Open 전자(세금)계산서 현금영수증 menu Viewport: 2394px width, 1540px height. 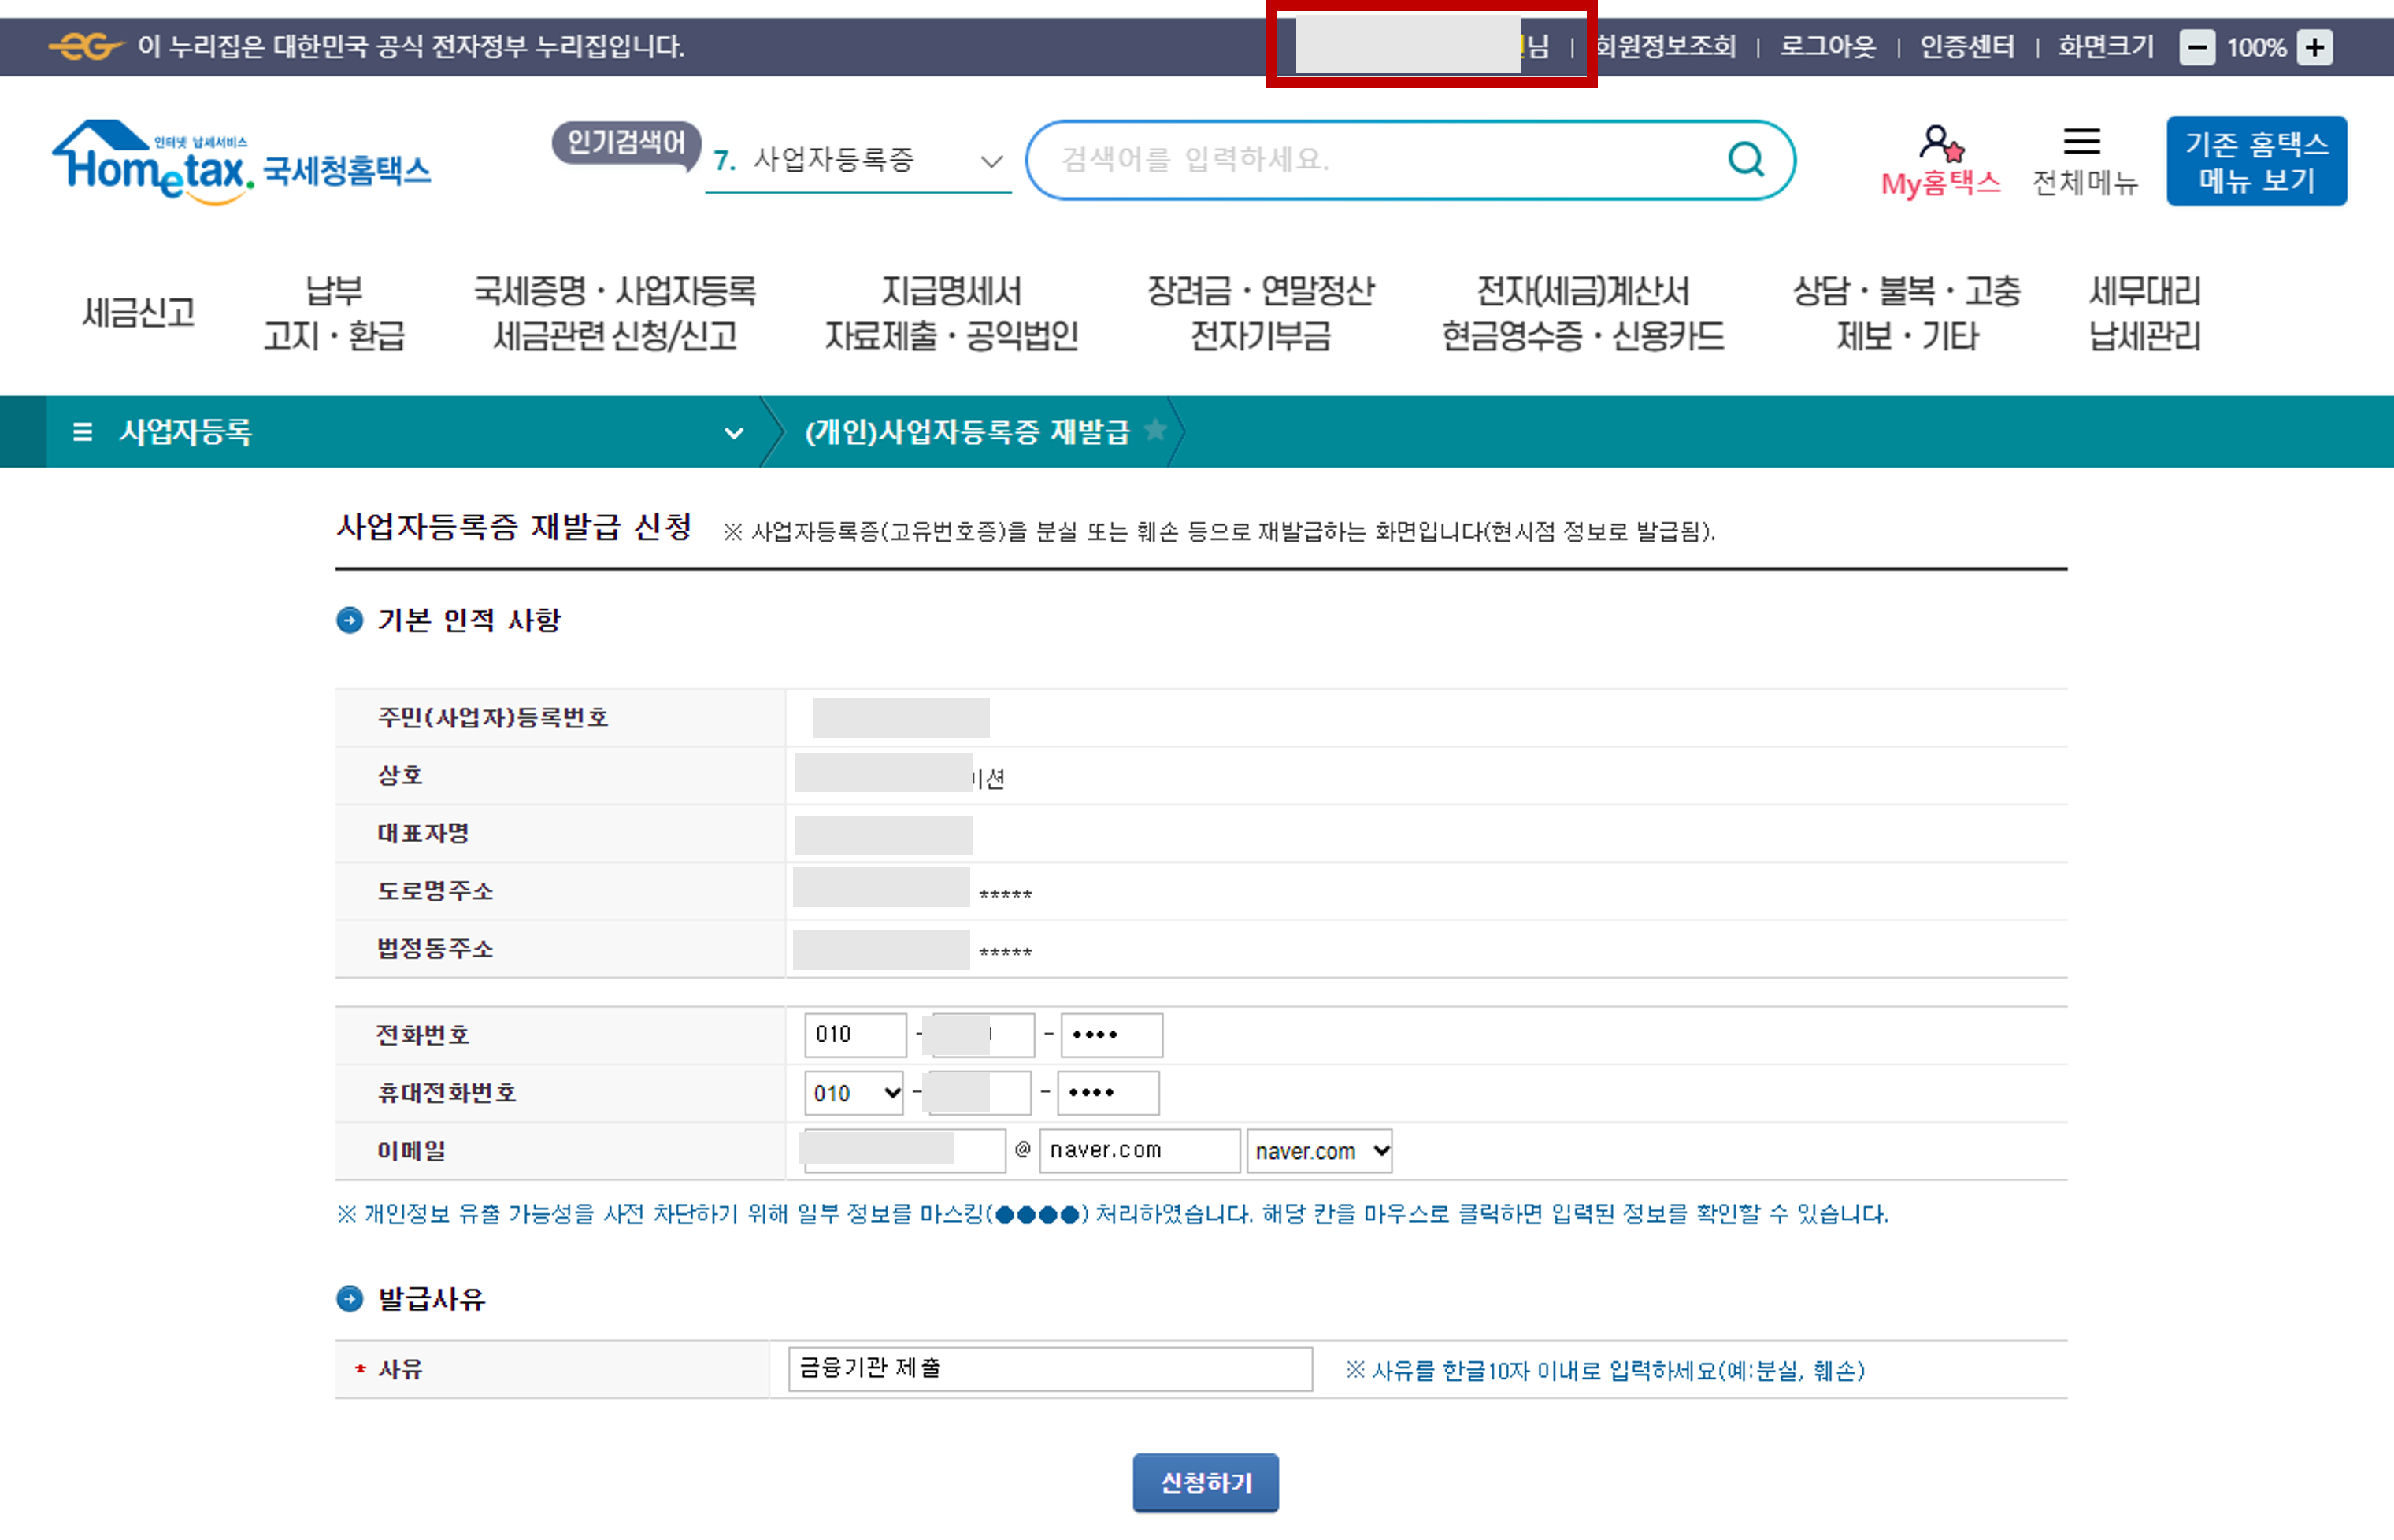coord(1582,313)
